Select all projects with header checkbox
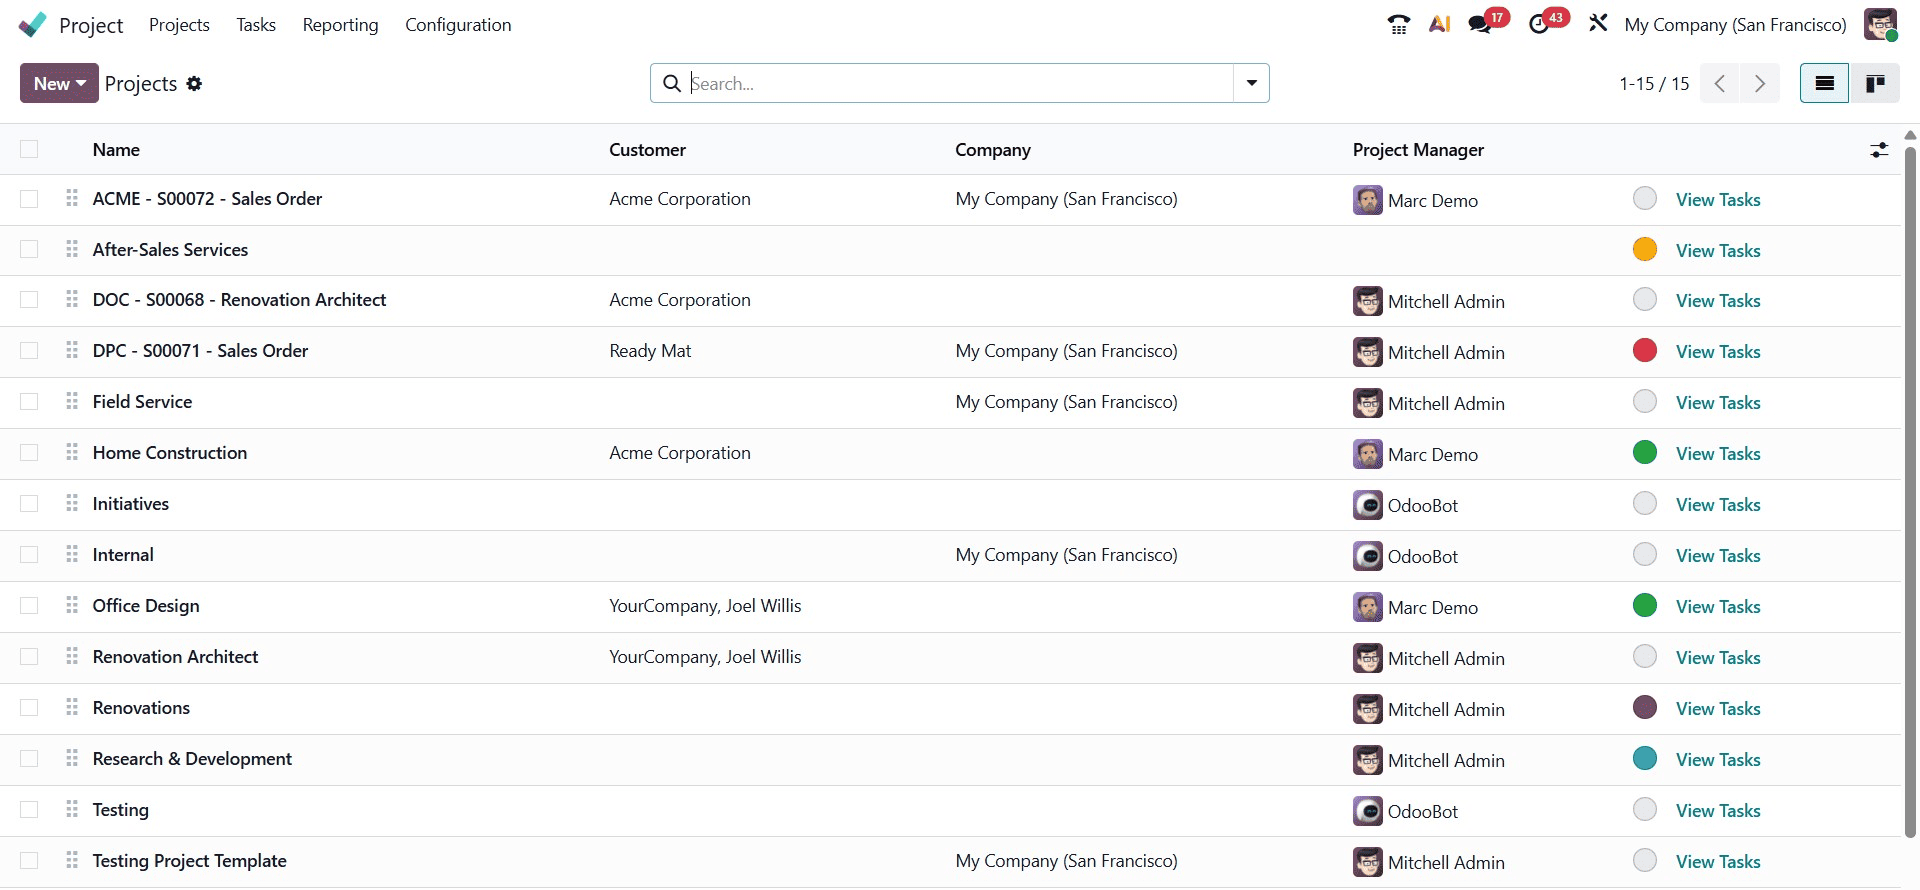Viewport: 1920px width, 890px height. coord(29,149)
